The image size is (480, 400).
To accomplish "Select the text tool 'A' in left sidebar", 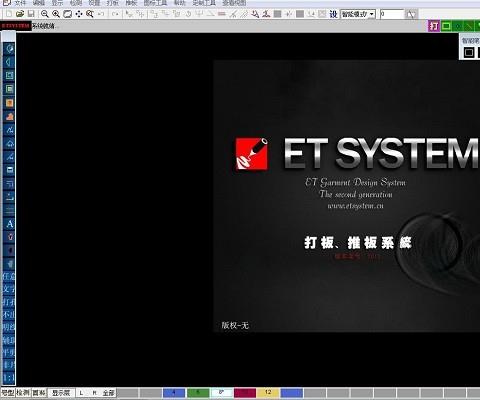I will [x=10, y=224].
